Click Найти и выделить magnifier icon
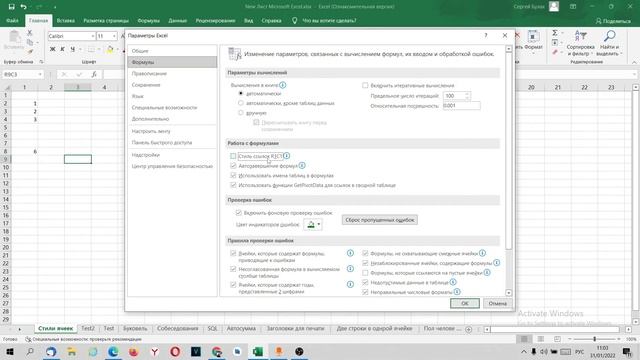Viewport: 640px width, 360px height. (609, 36)
